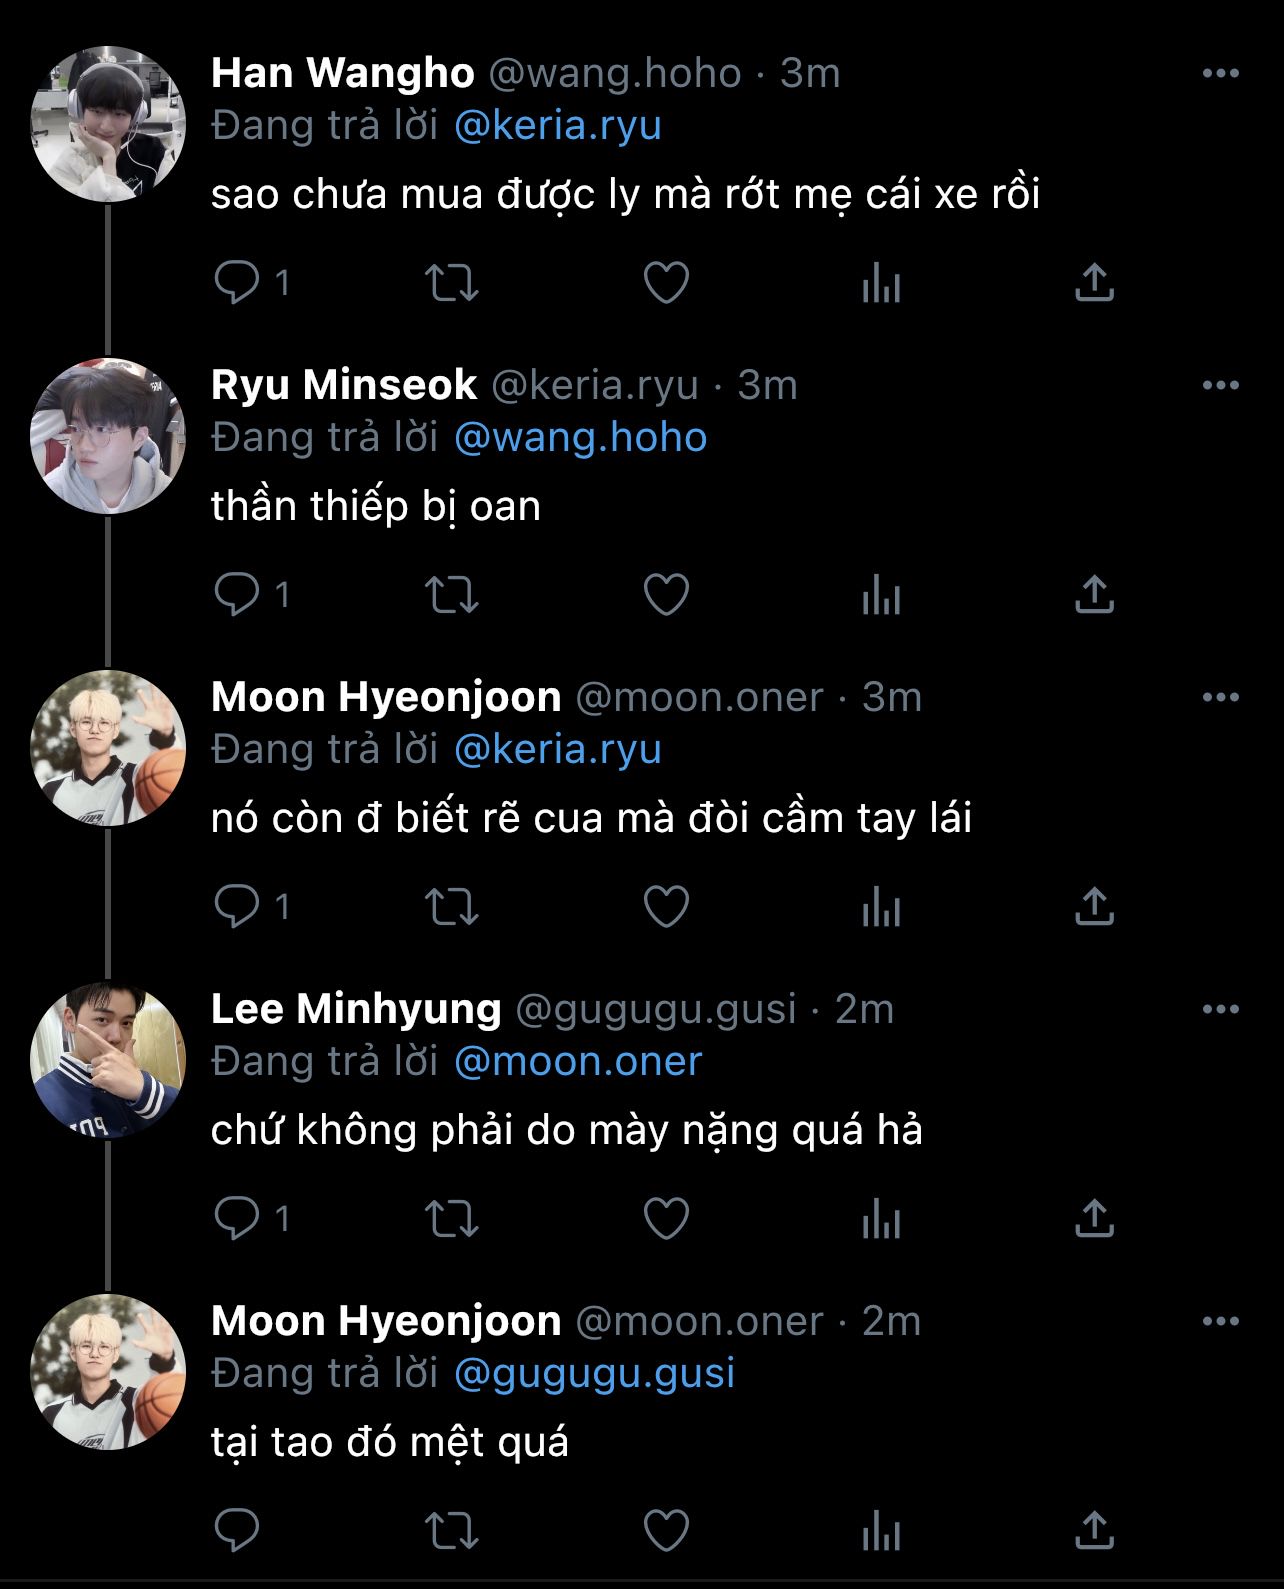This screenshot has width=1284, height=1589.
Task: Retweet Han Wangho's reply
Action: 452,283
